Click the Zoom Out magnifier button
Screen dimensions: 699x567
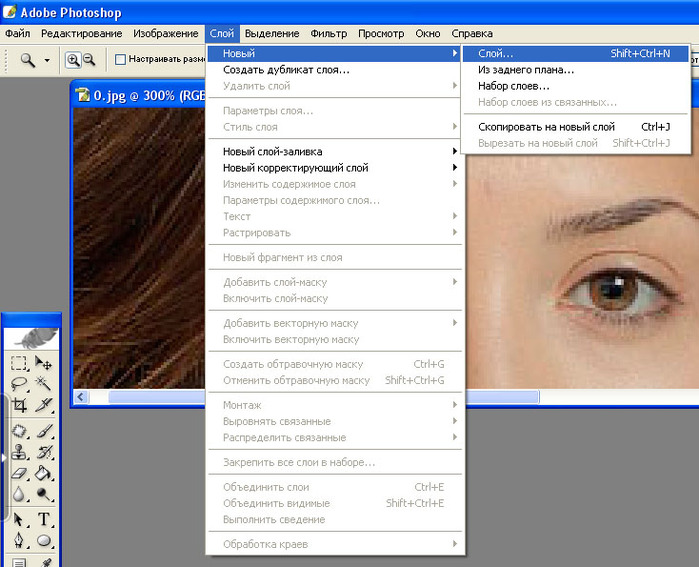(89, 60)
